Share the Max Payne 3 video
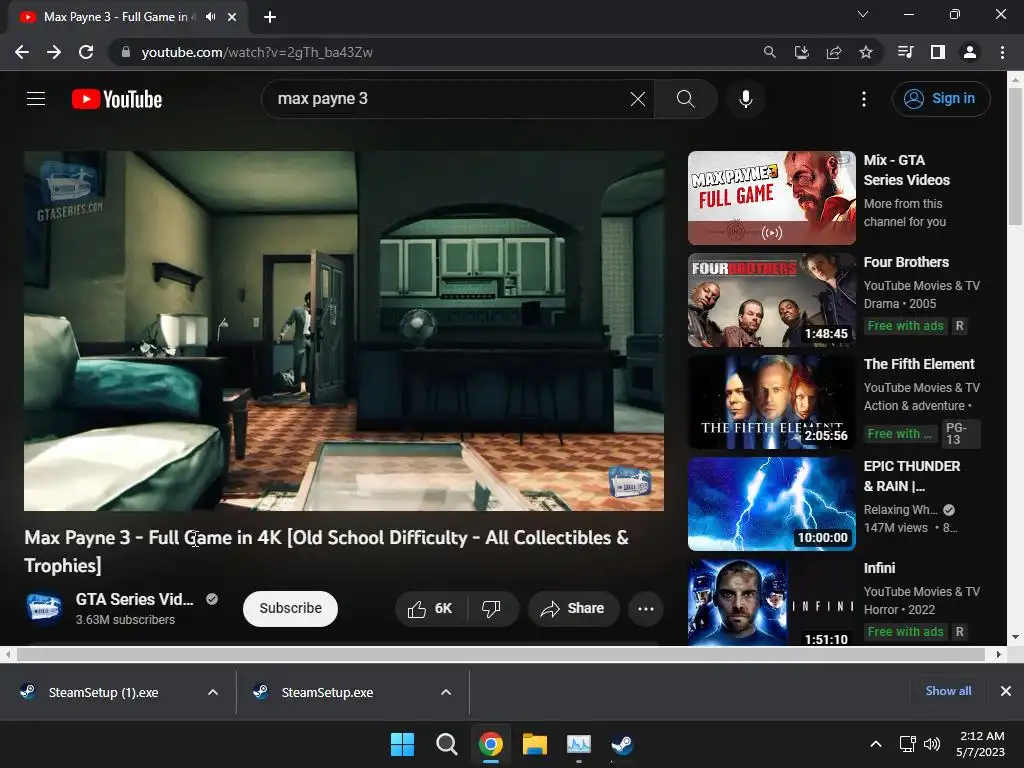 [573, 609]
